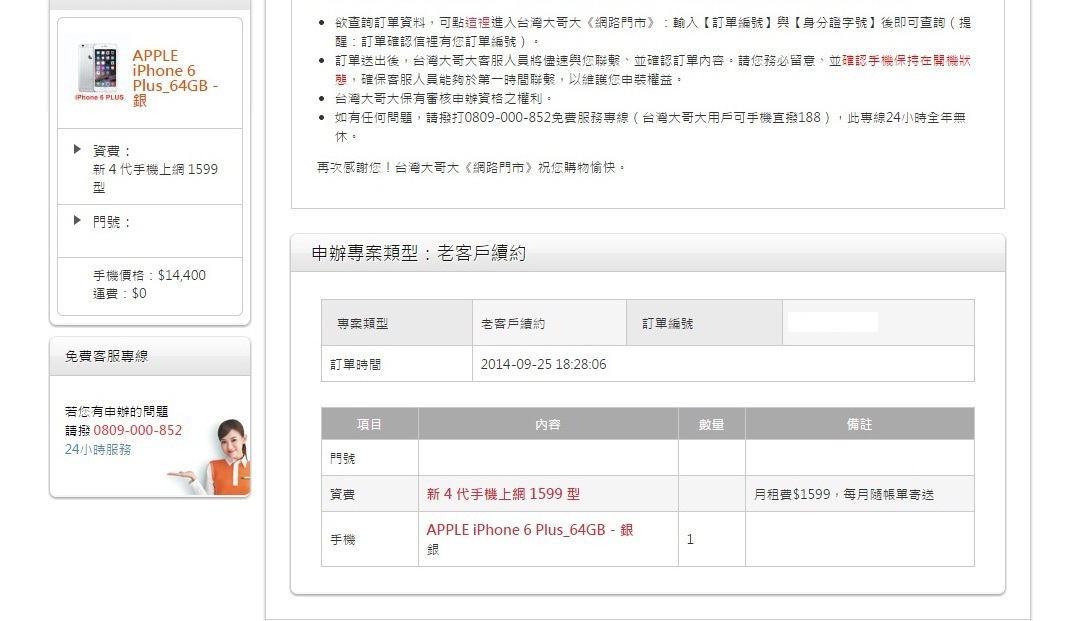Click the 資費 row label in order table
This screenshot has width=1082, height=621.
369,494
